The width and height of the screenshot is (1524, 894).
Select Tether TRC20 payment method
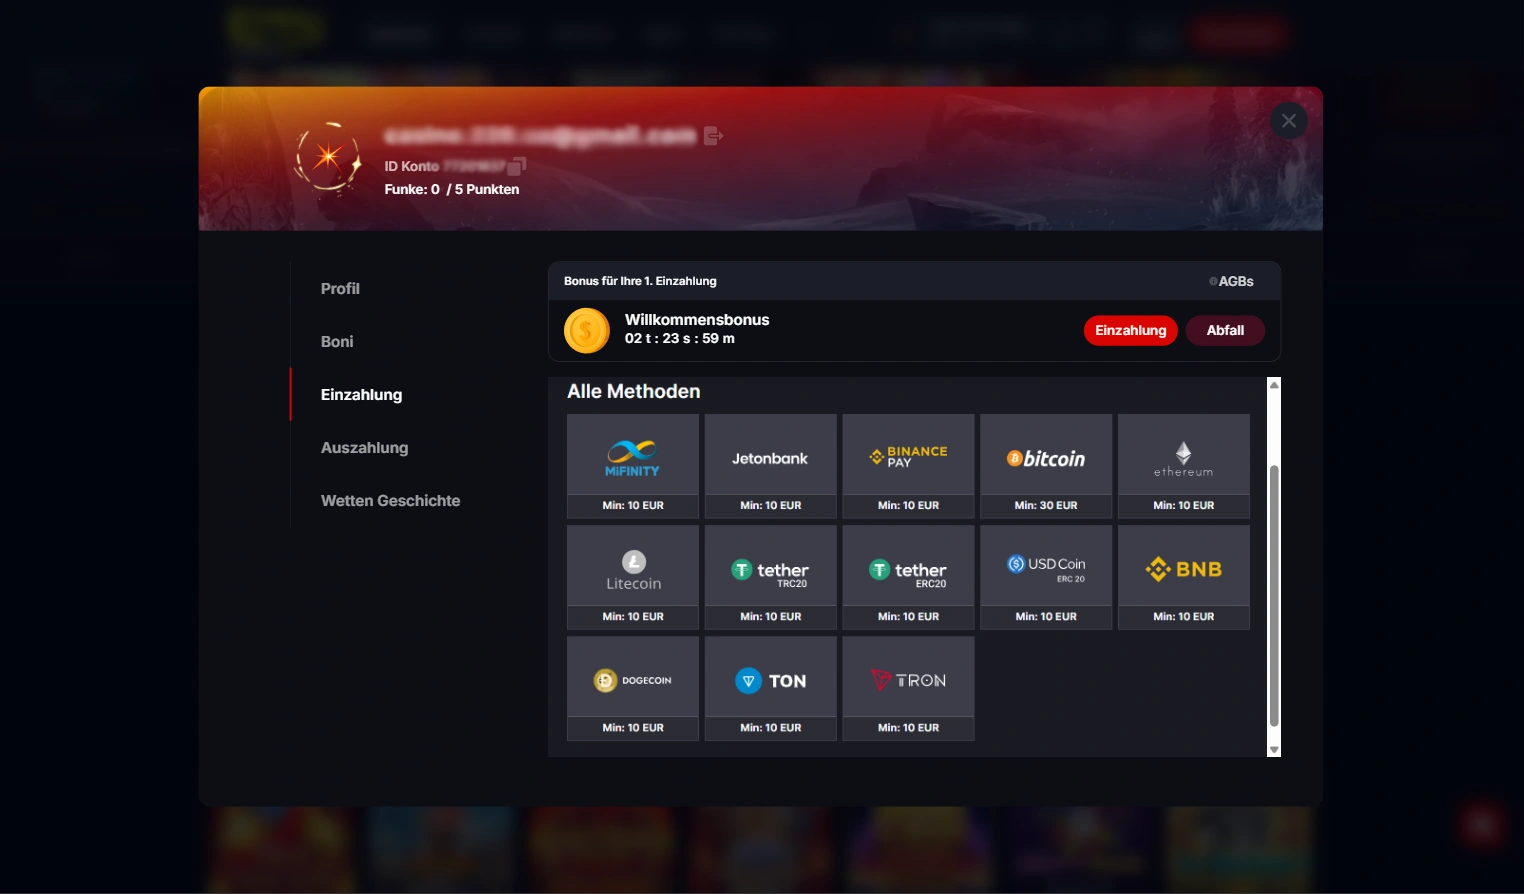pyautogui.click(x=771, y=577)
